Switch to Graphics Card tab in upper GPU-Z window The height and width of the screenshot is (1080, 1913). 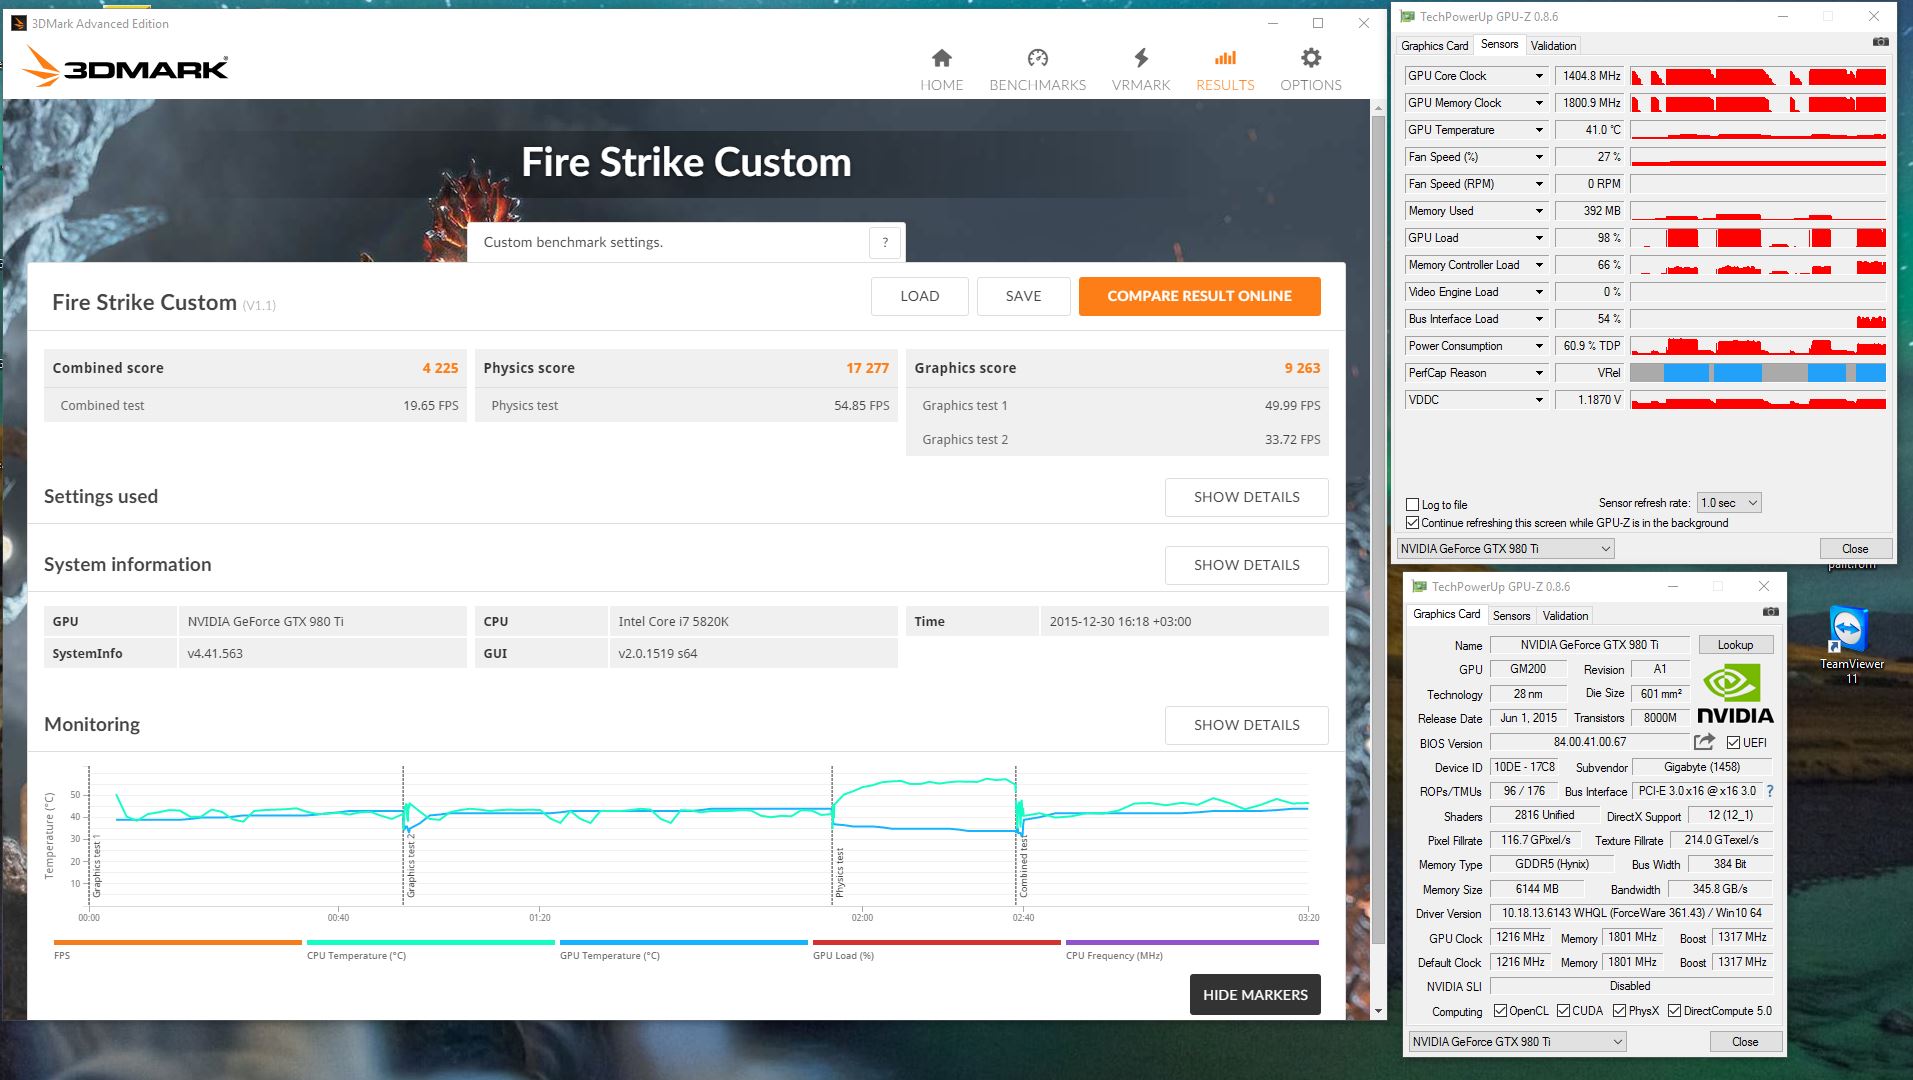point(1434,45)
